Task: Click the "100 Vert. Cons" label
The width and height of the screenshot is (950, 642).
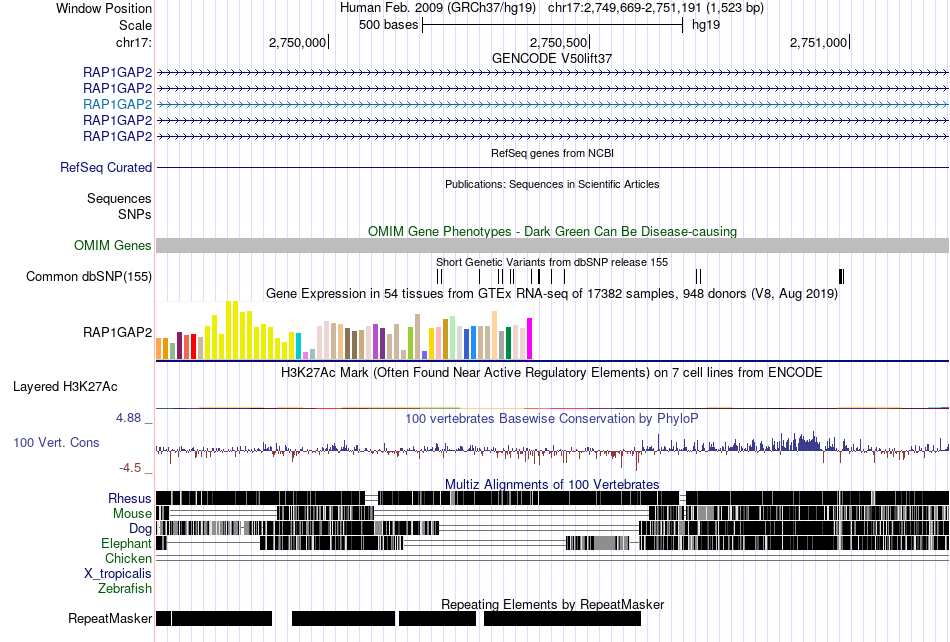Action: [56, 442]
